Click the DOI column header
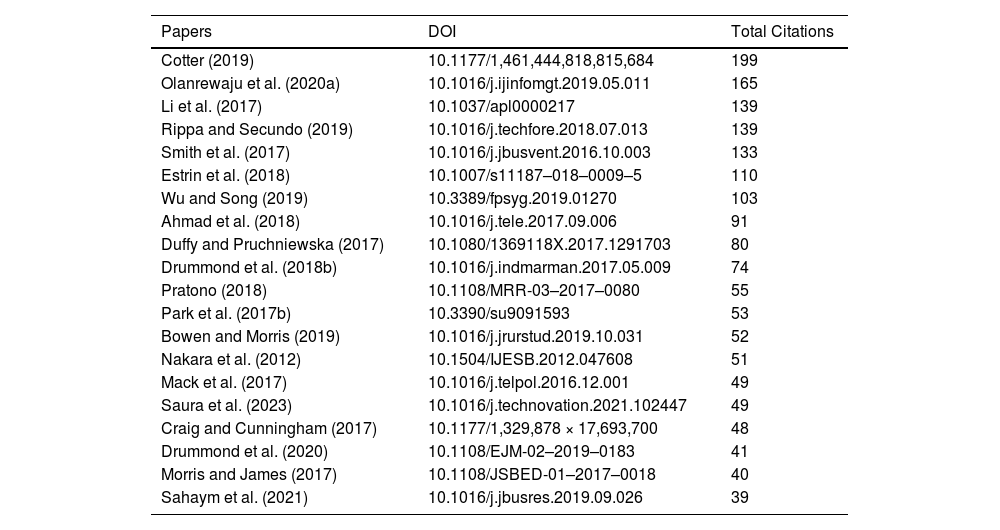The width and height of the screenshot is (1000, 530). pyautogui.click(x=442, y=31)
